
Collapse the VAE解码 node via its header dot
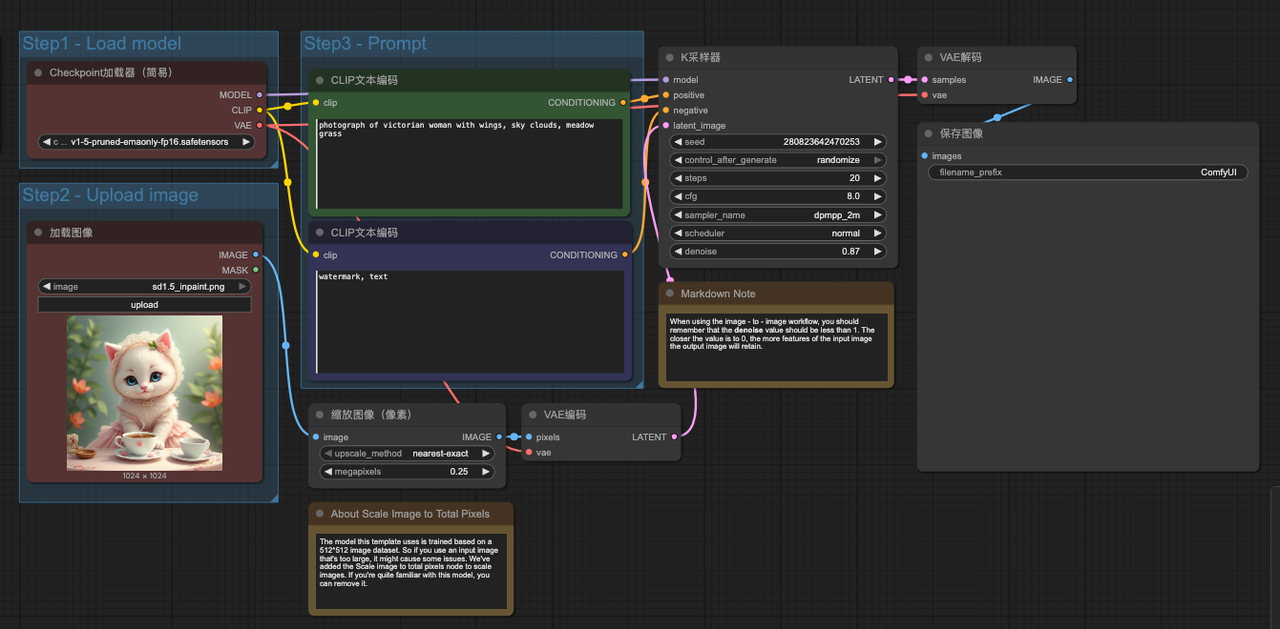click(927, 58)
